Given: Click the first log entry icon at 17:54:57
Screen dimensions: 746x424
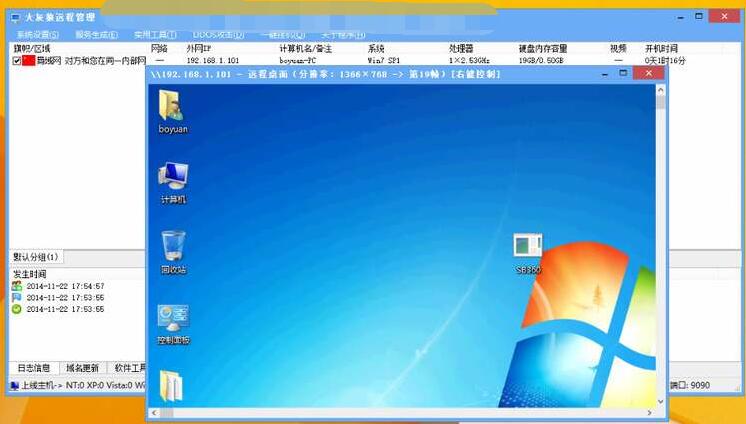Looking at the screenshot, I should point(17,286).
